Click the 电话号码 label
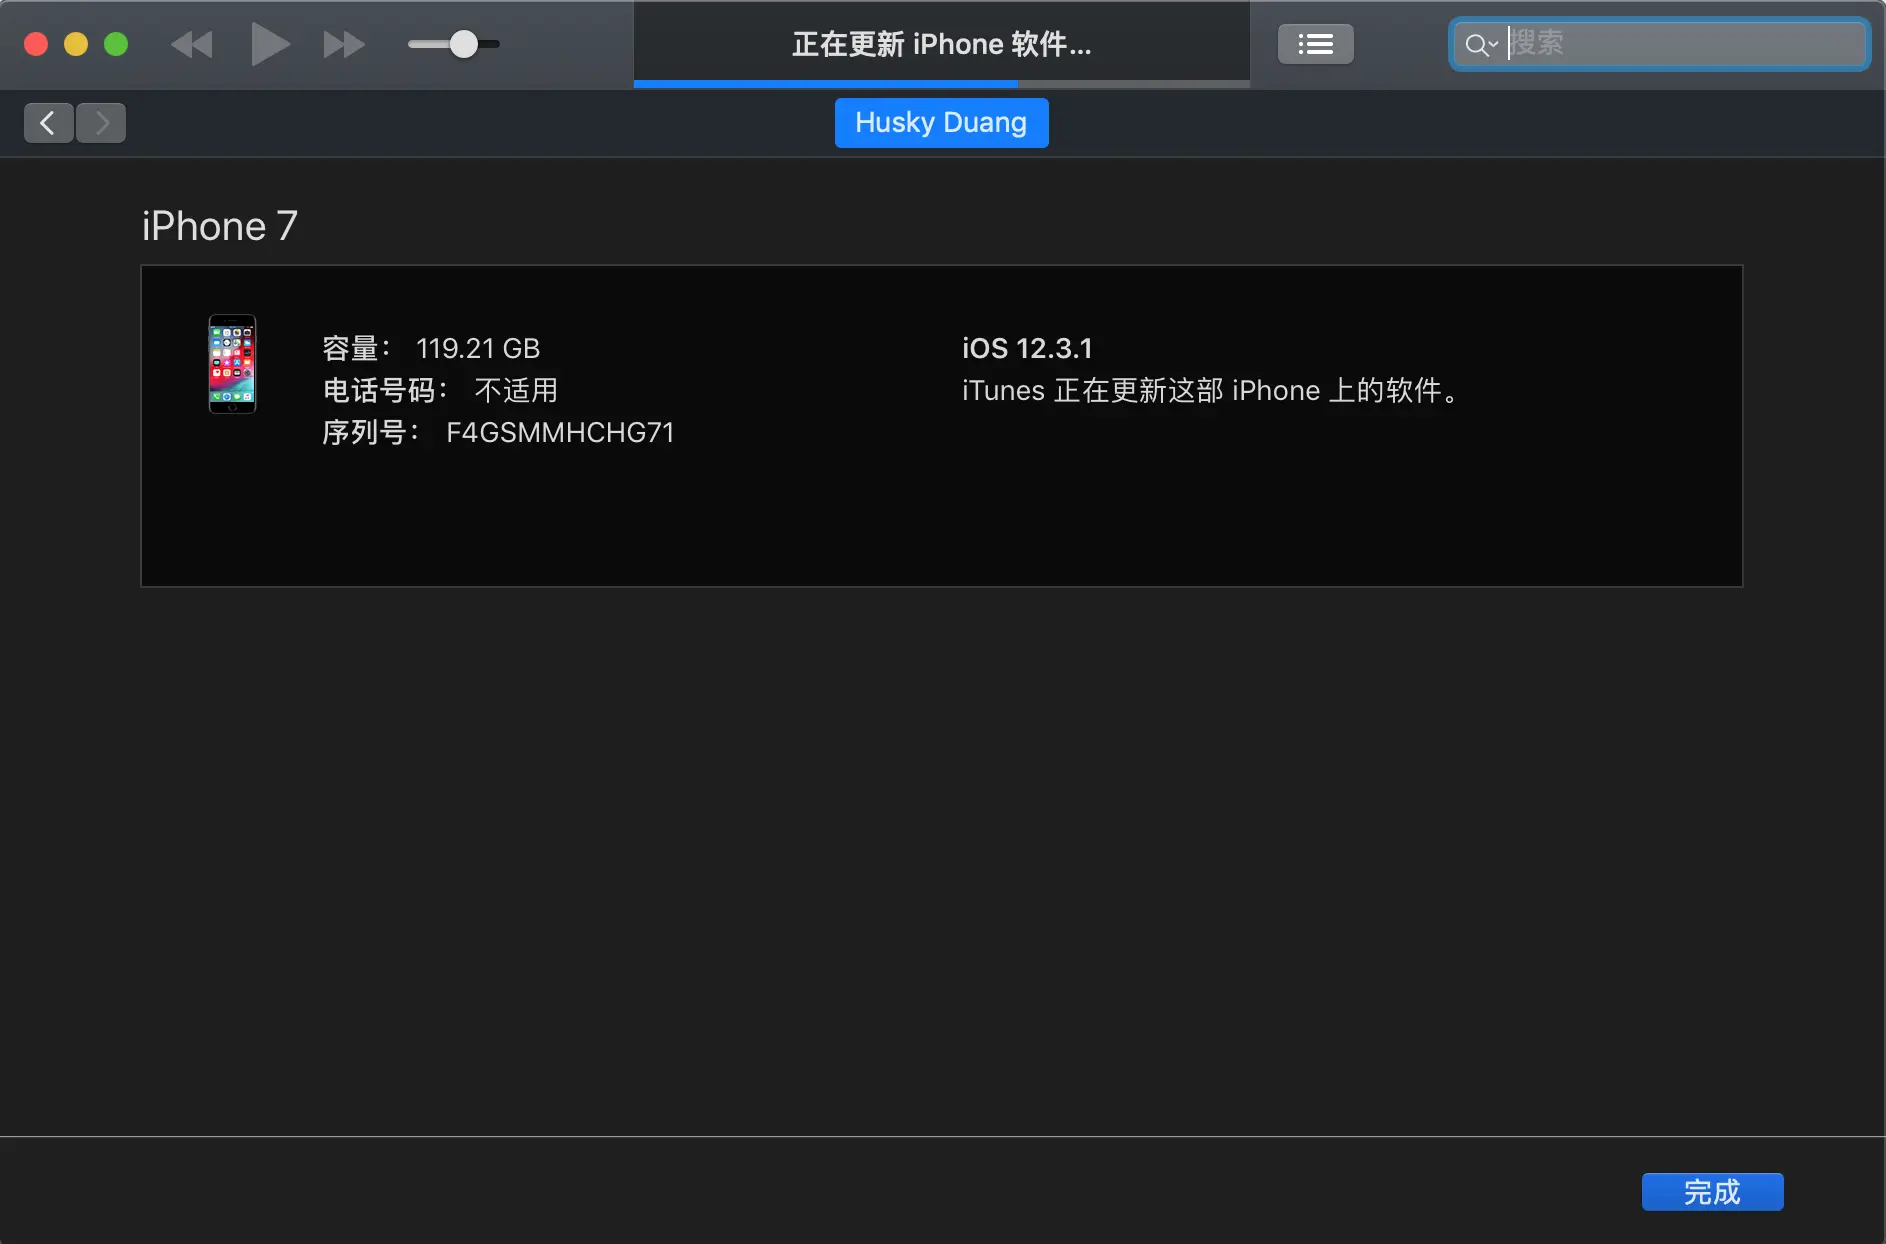The height and width of the screenshot is (1244, 1886). 385,390
